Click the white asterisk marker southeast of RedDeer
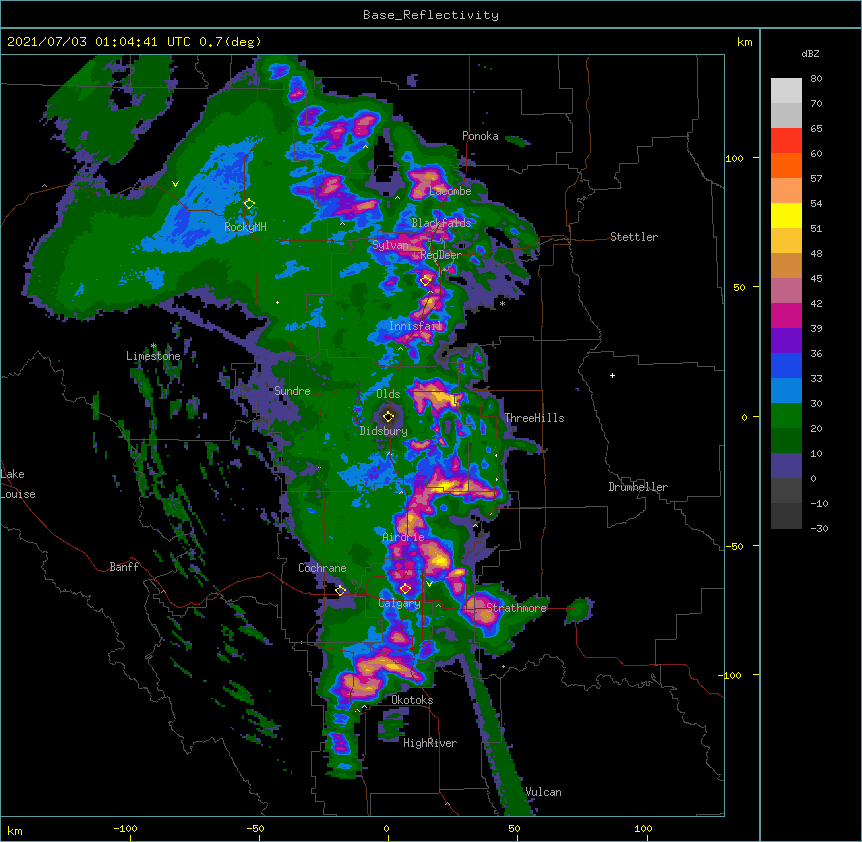The height and width of the screenshot is (842, 862). coord(502,304)
